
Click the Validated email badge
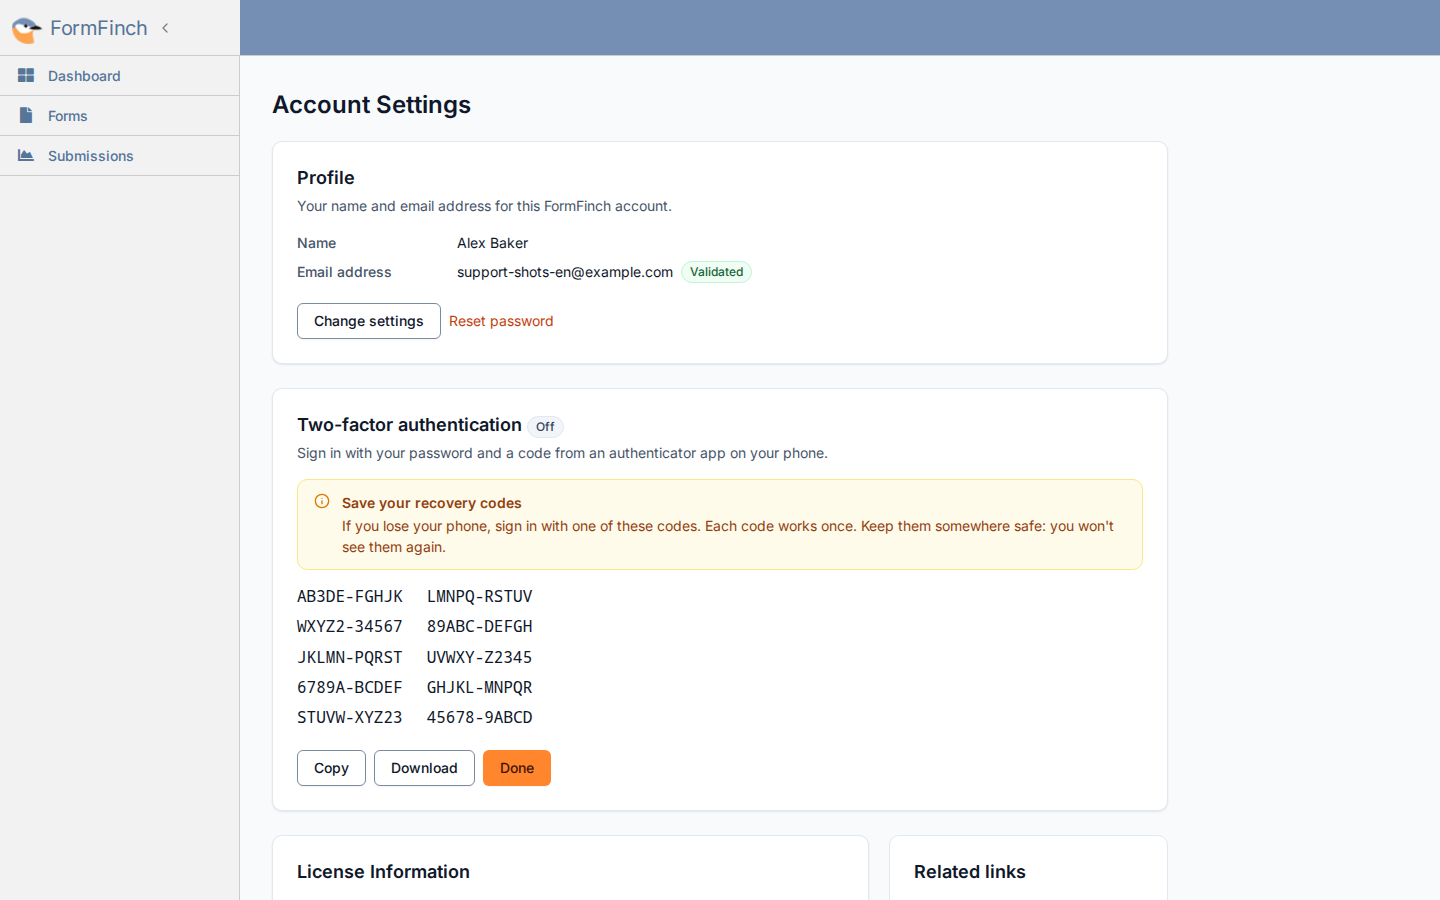click(716, 272)
